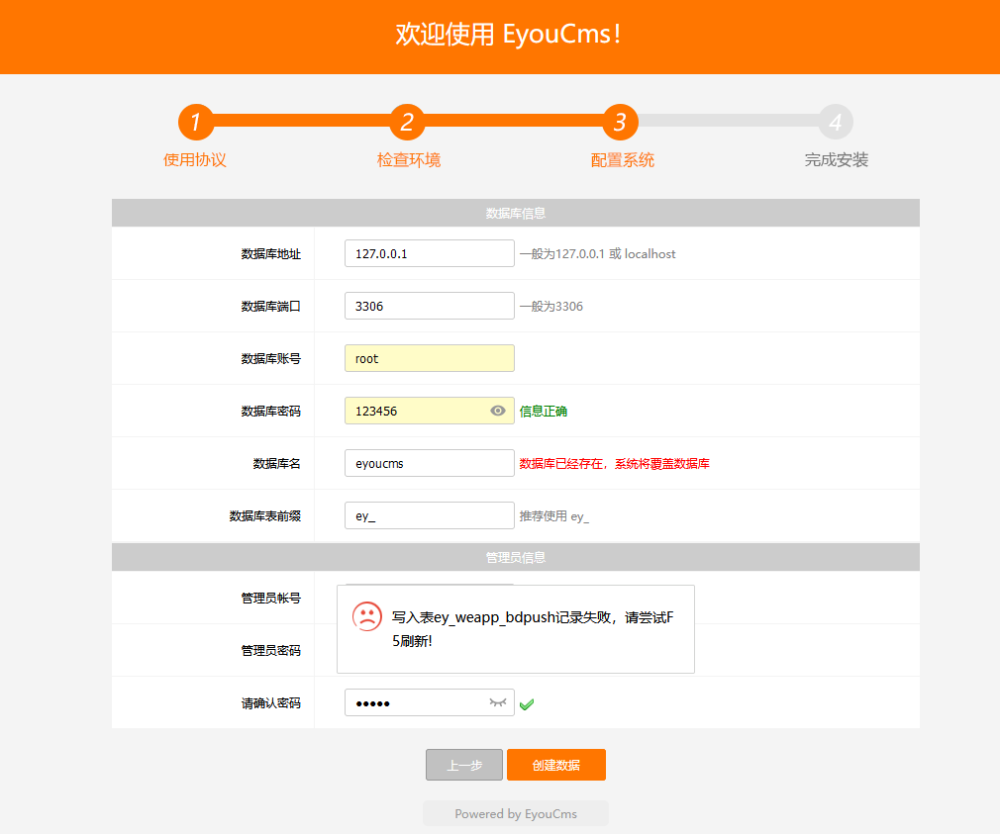The width and height of the screenshot is (1000, 834).
Task: Click the 请确认密码 label
Action: coord(271,703)
